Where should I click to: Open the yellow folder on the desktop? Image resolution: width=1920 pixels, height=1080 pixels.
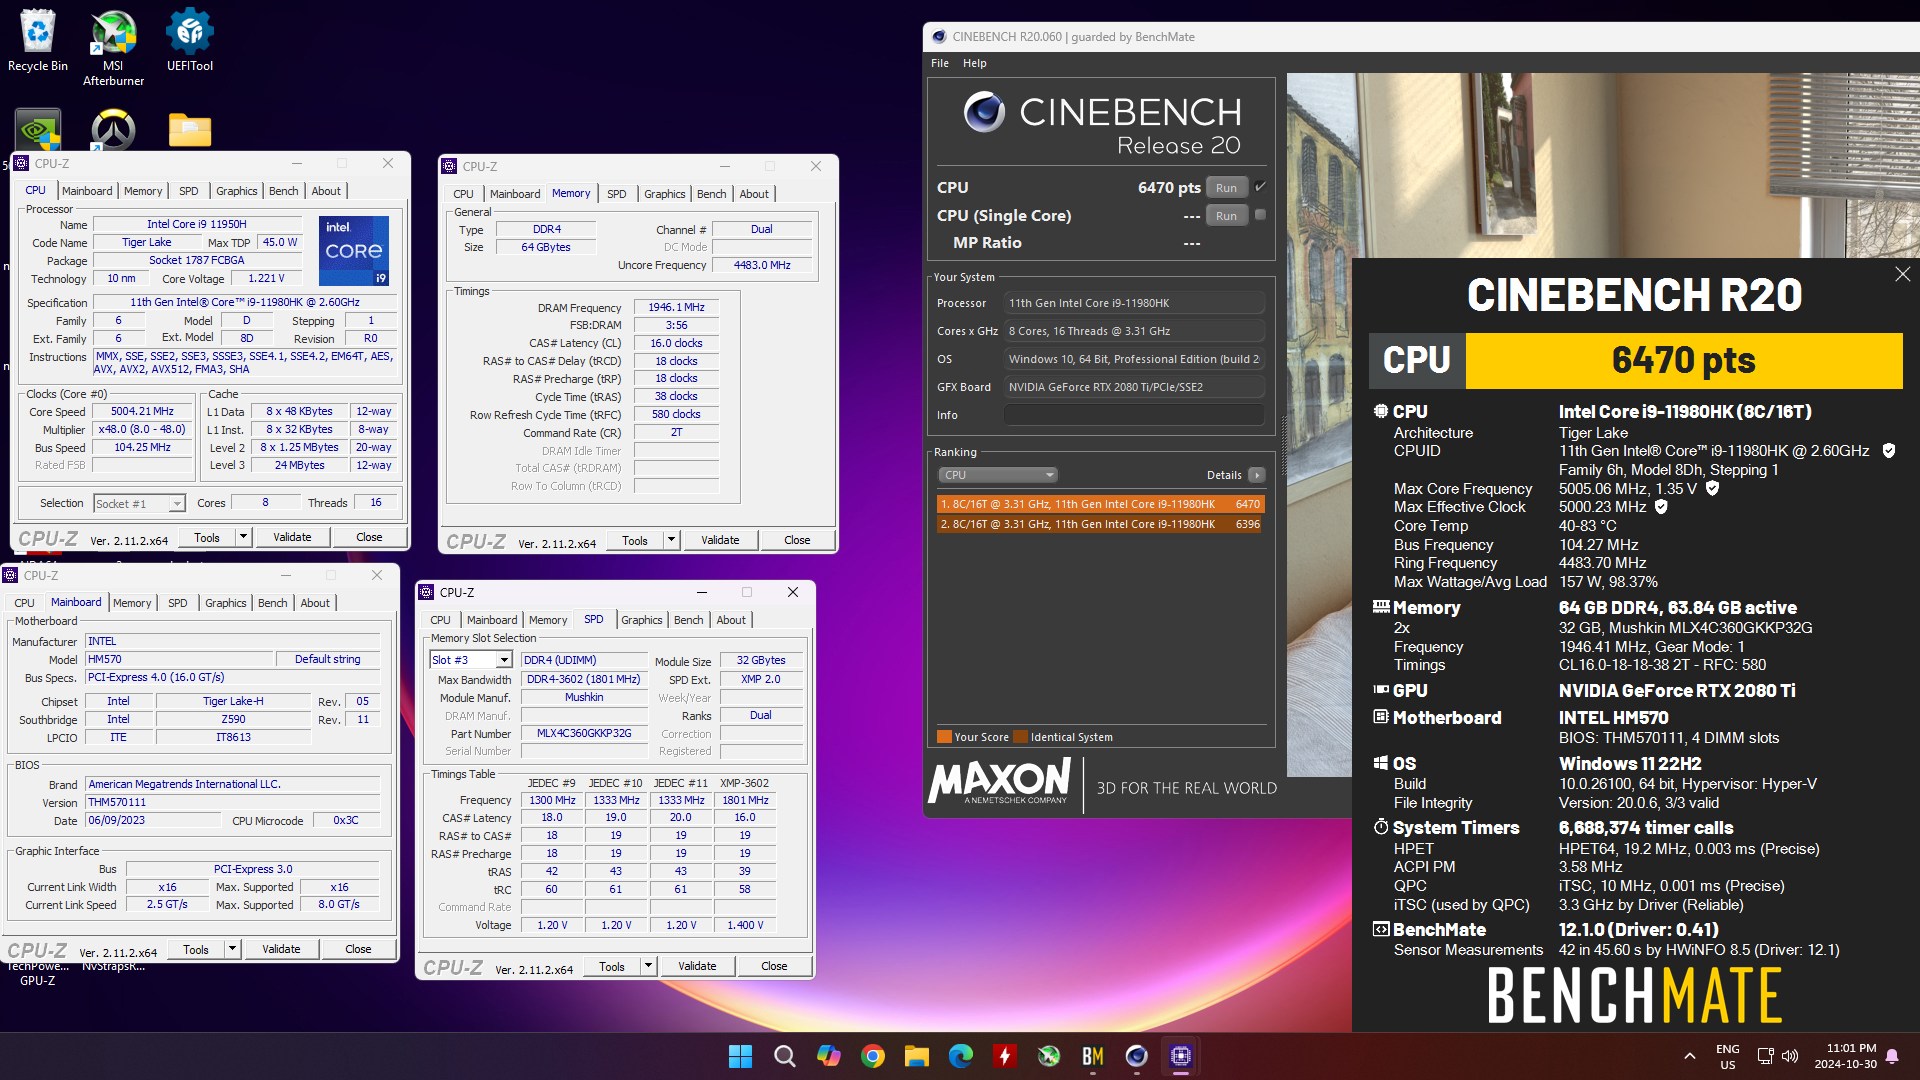(190, 130)
